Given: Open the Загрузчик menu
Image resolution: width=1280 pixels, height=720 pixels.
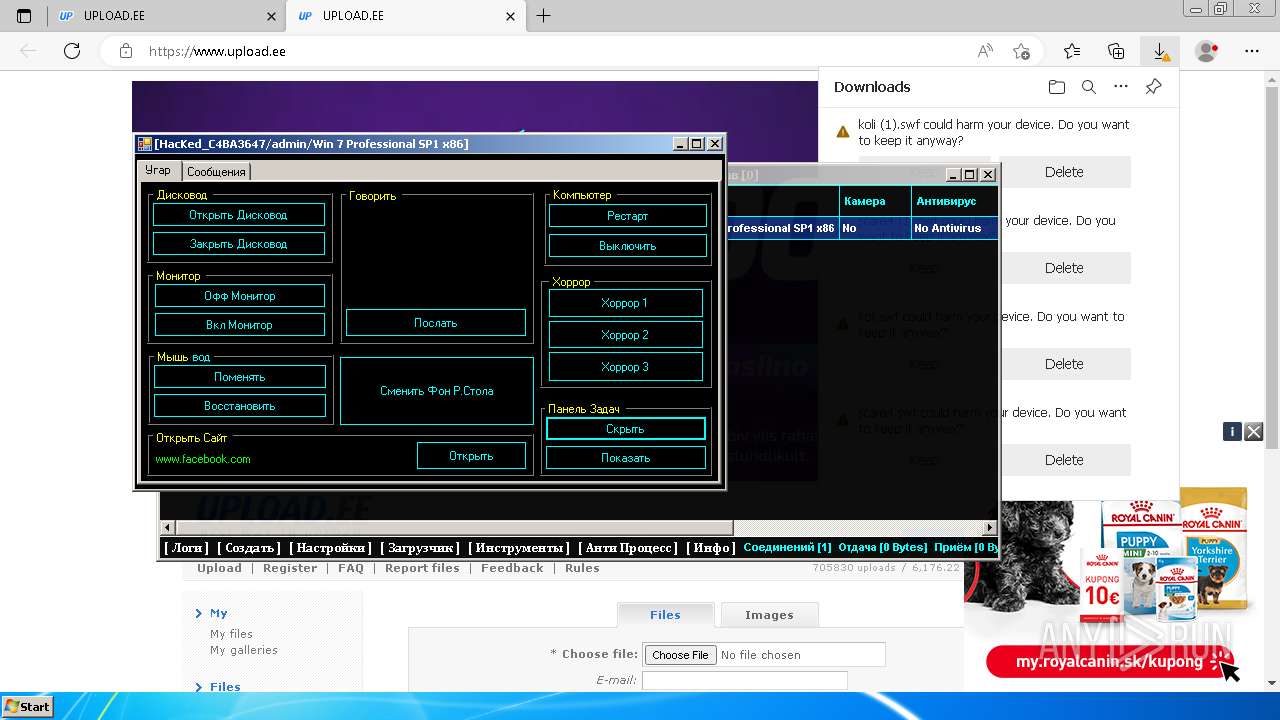Looking at the screenshot, I should (420, 548).
